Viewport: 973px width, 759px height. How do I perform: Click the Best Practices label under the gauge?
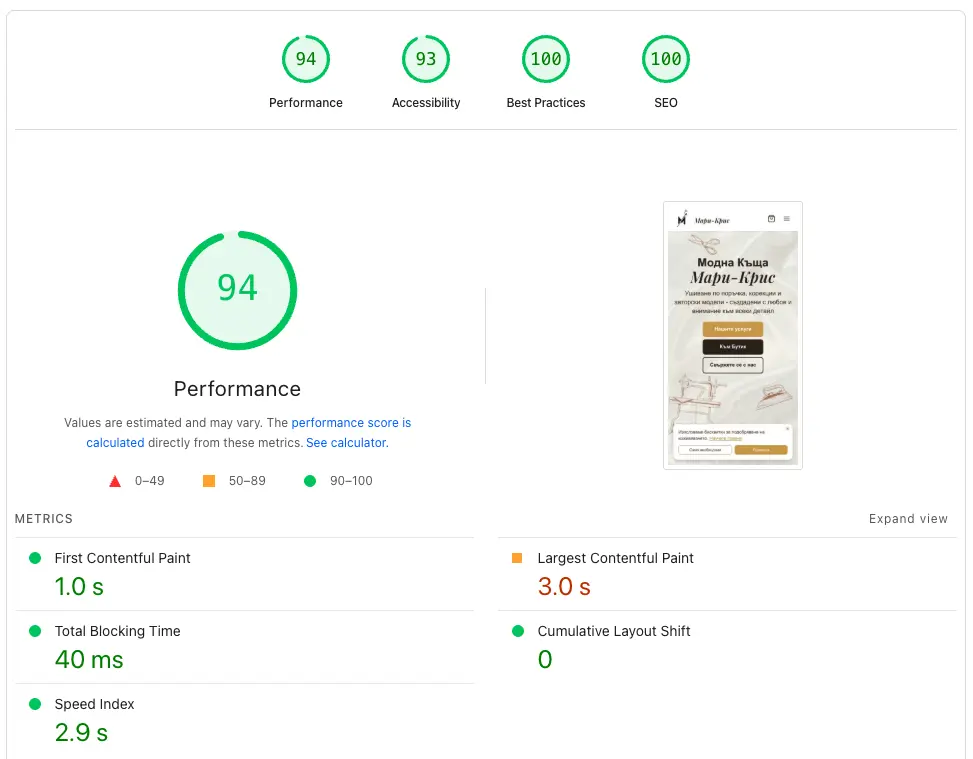pyautogui.click(x=545, y=103)
